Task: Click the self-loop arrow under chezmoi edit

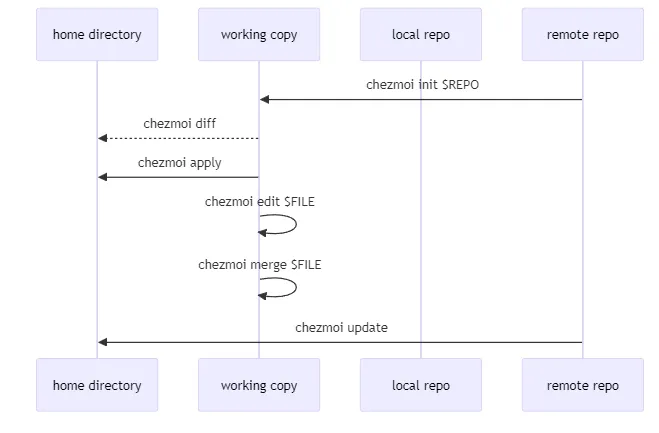Action: pos(295,224)
